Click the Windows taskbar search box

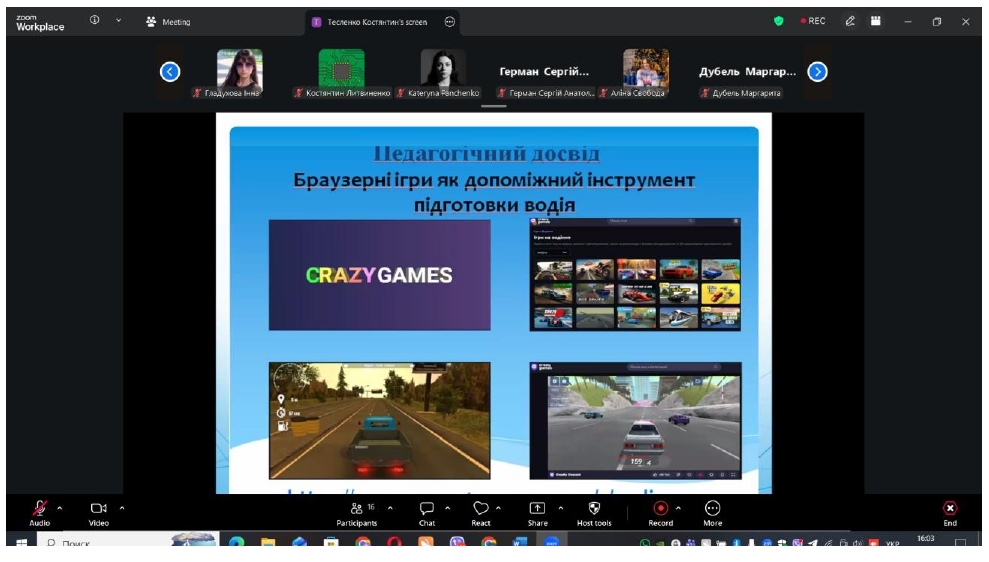(129, 542)
